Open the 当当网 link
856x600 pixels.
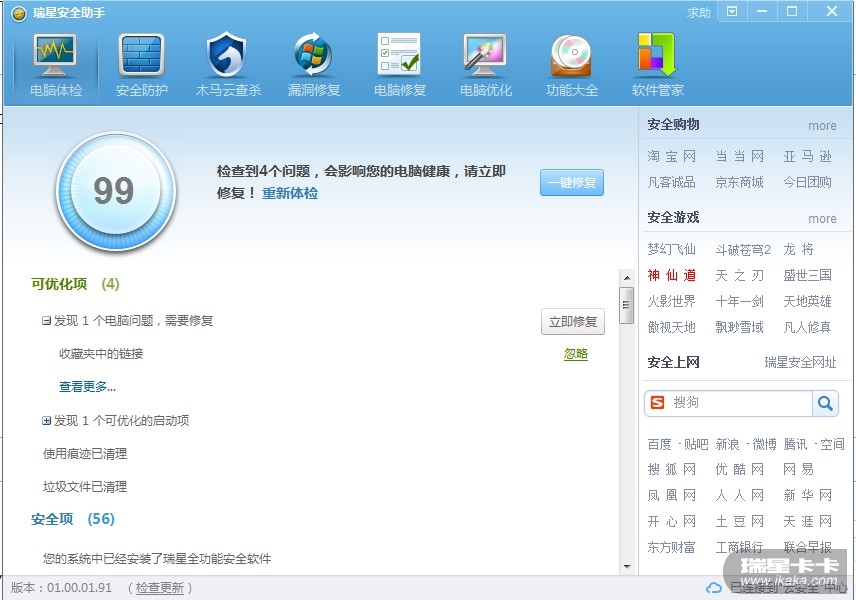point(739,157)
